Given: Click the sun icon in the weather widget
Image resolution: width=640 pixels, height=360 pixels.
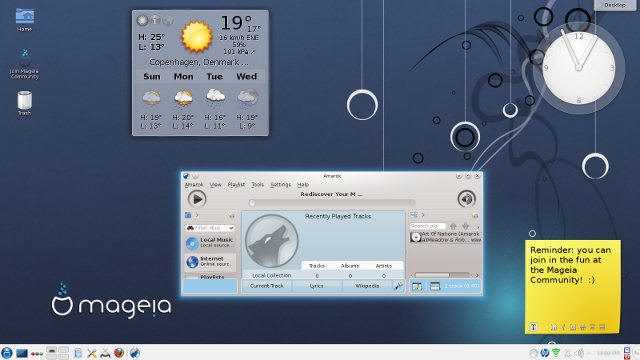Looking at the screenshot, I should (197, 37).
